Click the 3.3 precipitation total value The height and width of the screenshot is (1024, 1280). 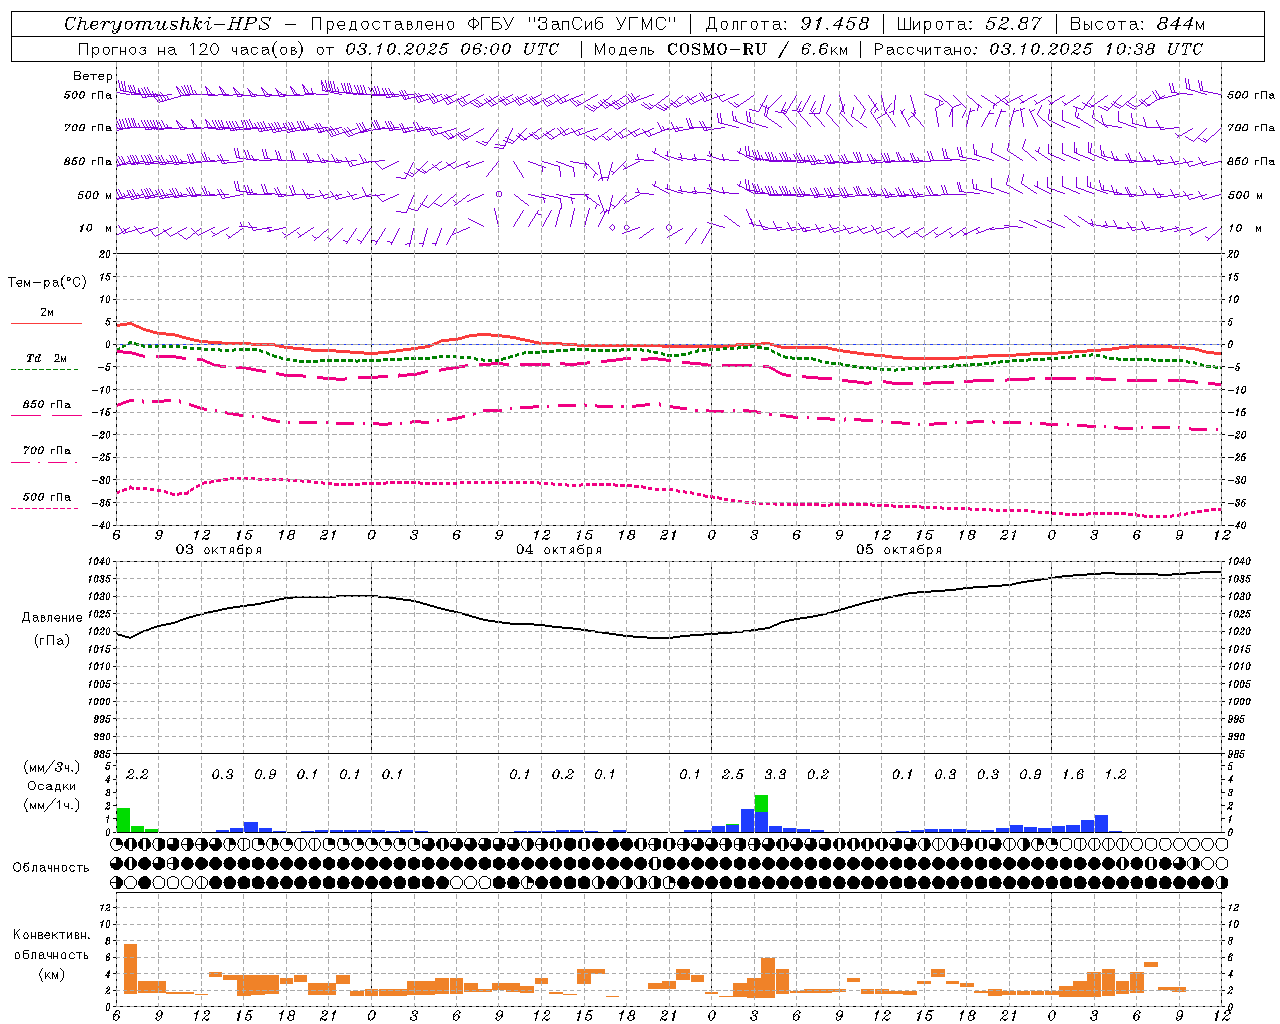coord(775,774)
